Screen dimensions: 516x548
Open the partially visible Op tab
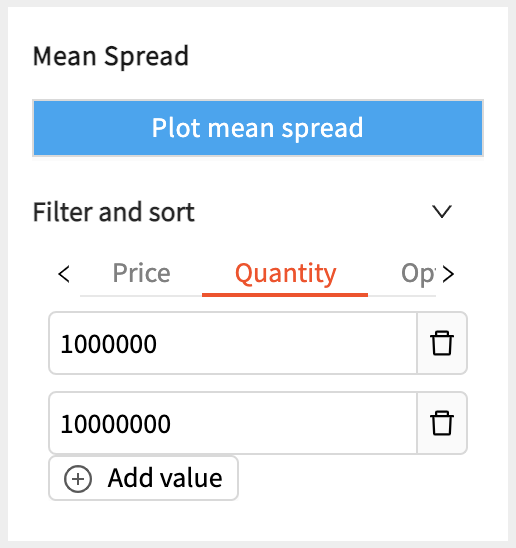[418, 273]
